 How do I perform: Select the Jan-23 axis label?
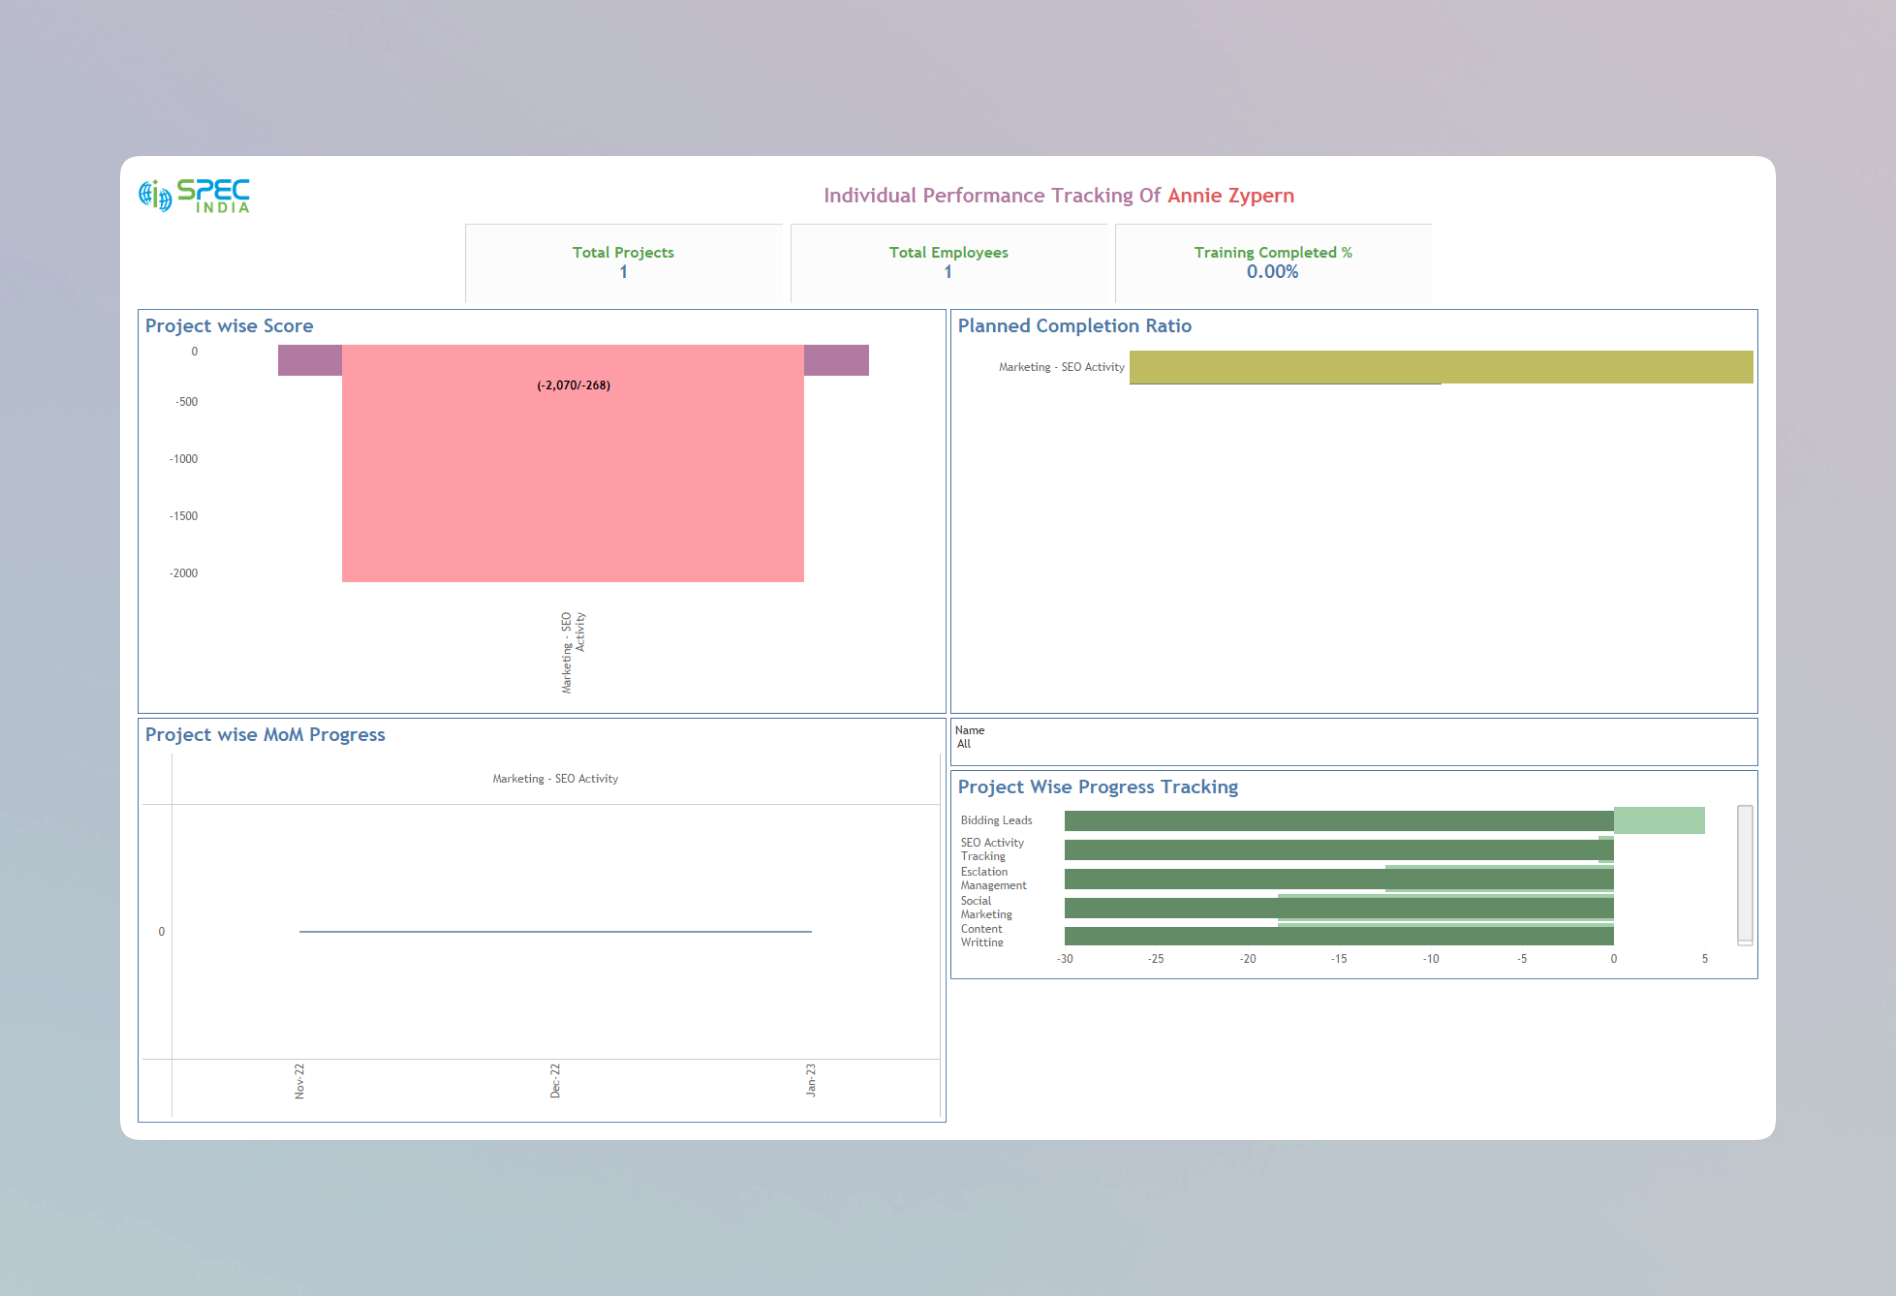(x=811, y=1080)
